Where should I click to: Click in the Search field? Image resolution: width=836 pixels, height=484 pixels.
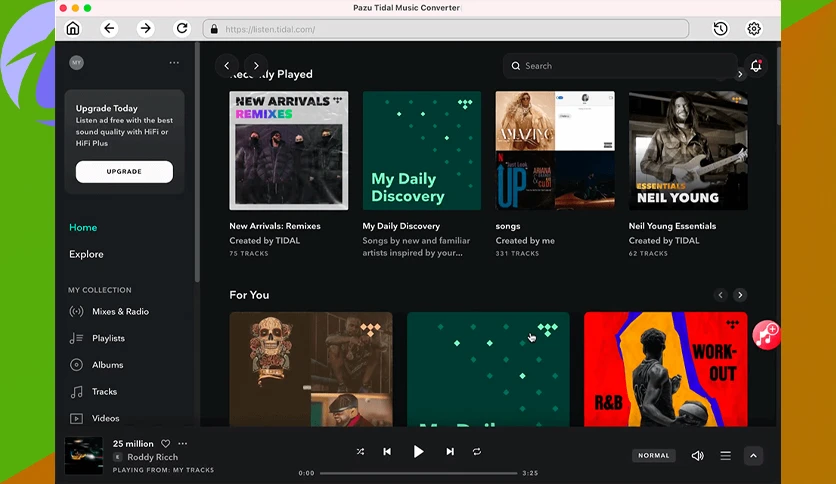click(x=620, y=66)
